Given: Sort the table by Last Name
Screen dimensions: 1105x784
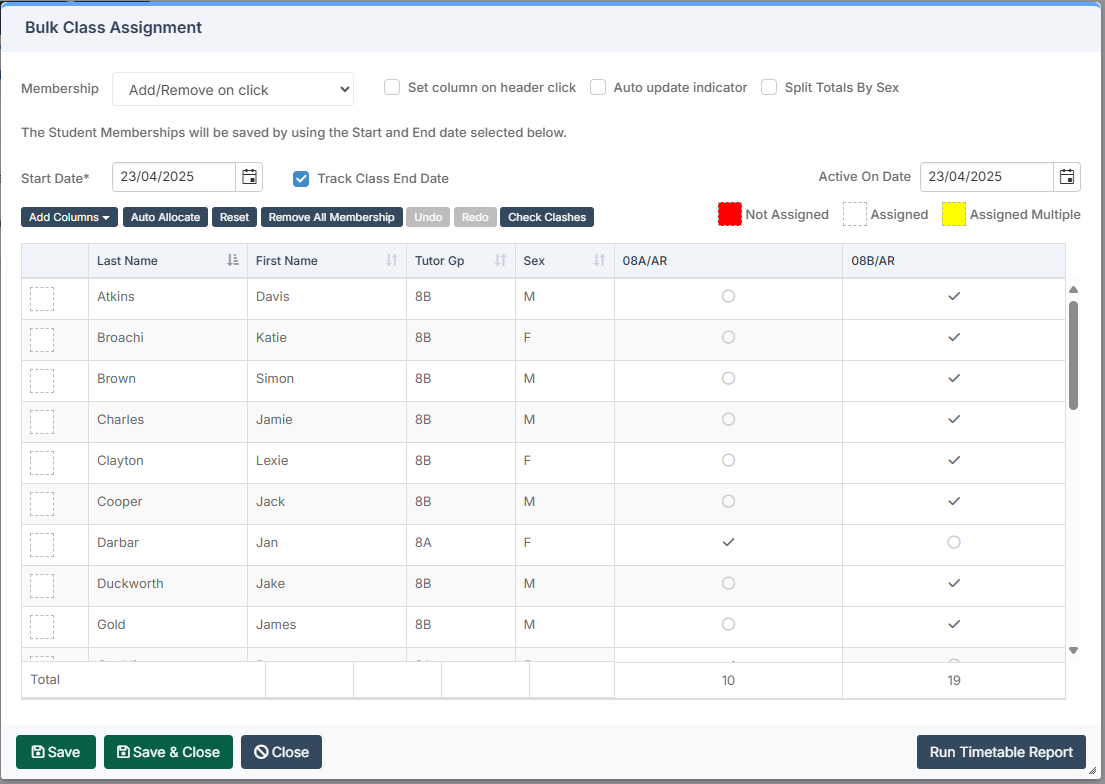Looking at the screenshot, I should [x=232, y=260].
